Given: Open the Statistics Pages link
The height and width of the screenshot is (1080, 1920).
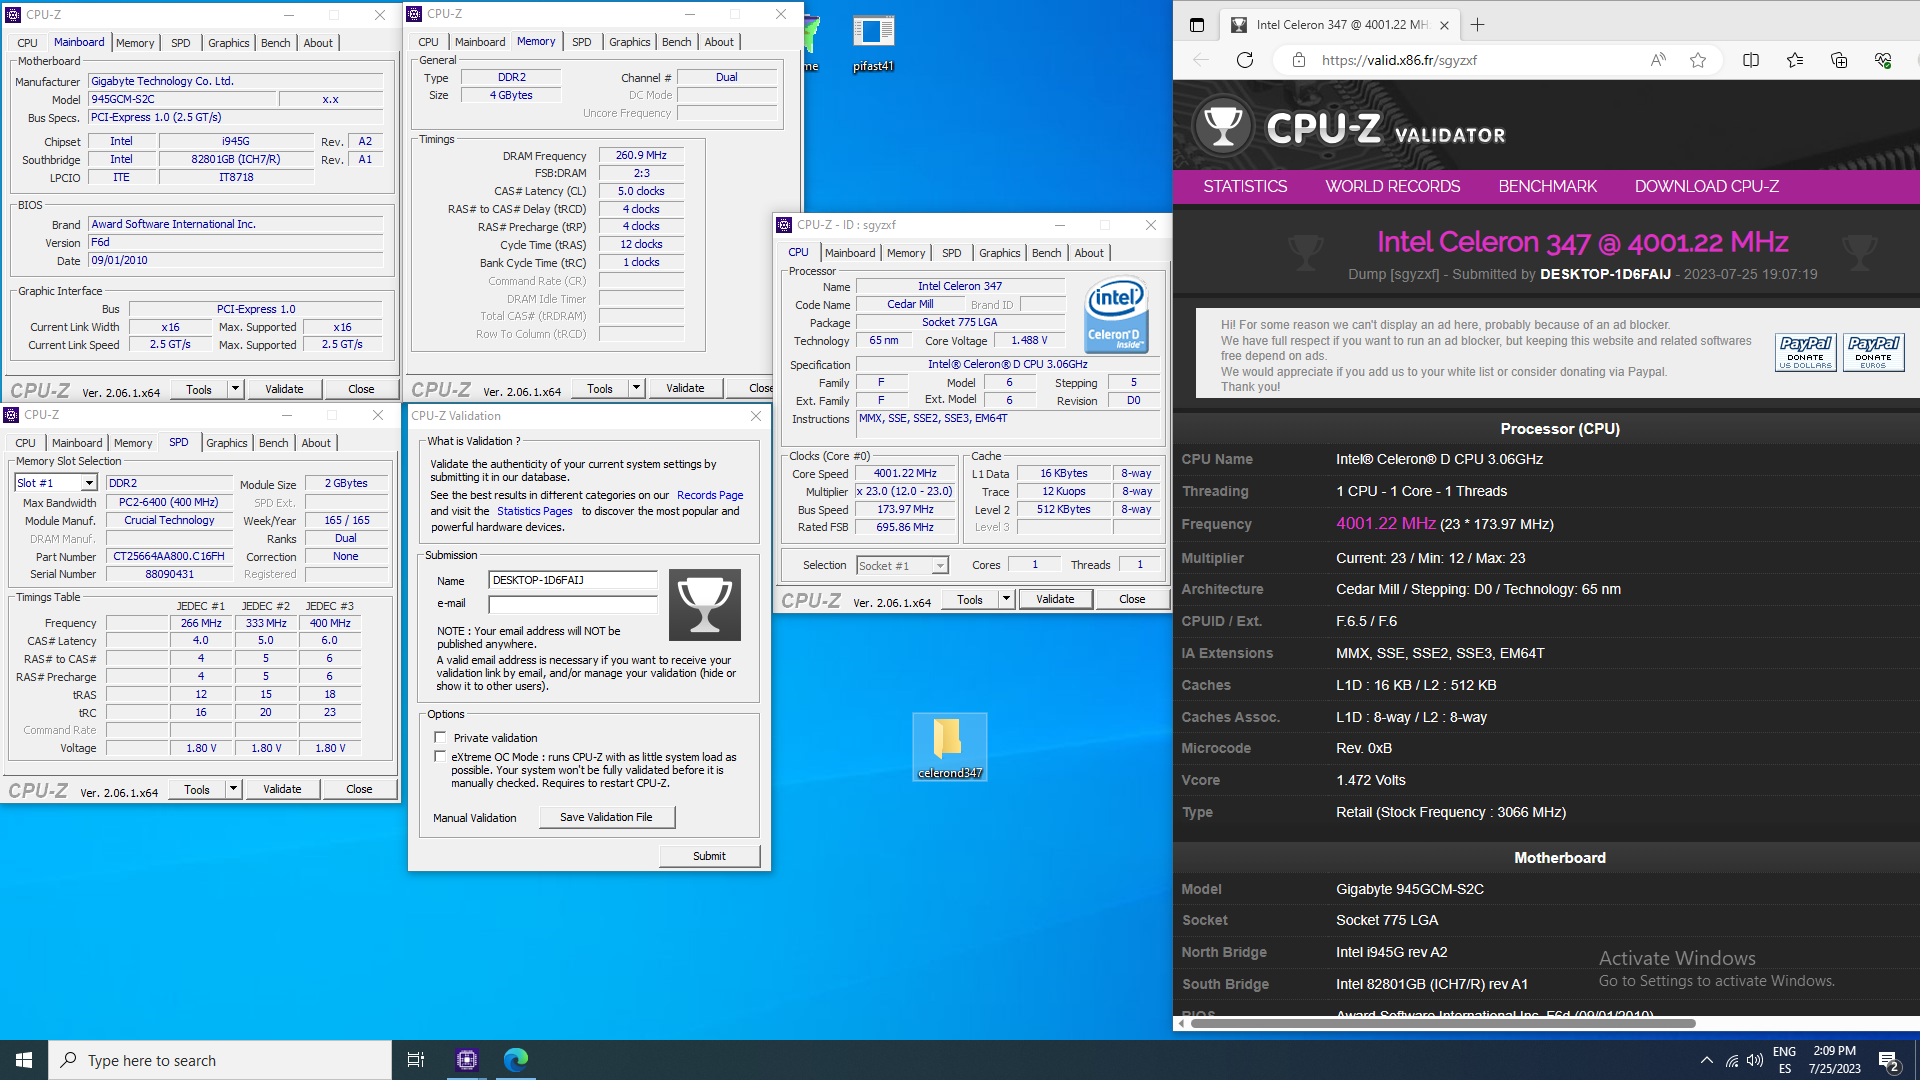Looking at the screenshot, I should pyautogui.click(x=535, y=511).
